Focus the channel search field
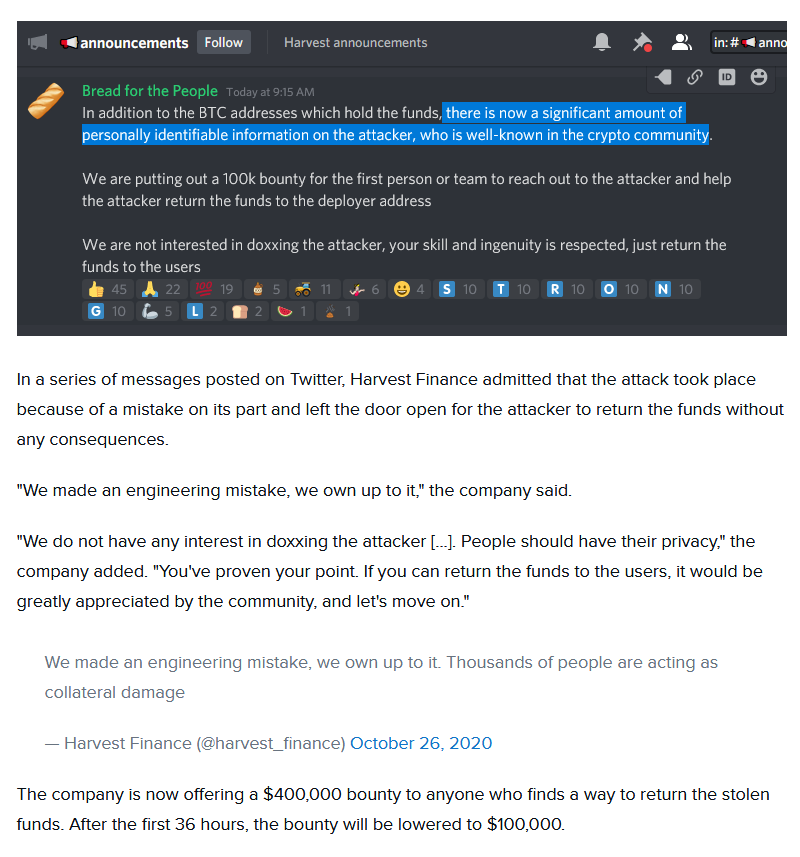 click(748, 42)
